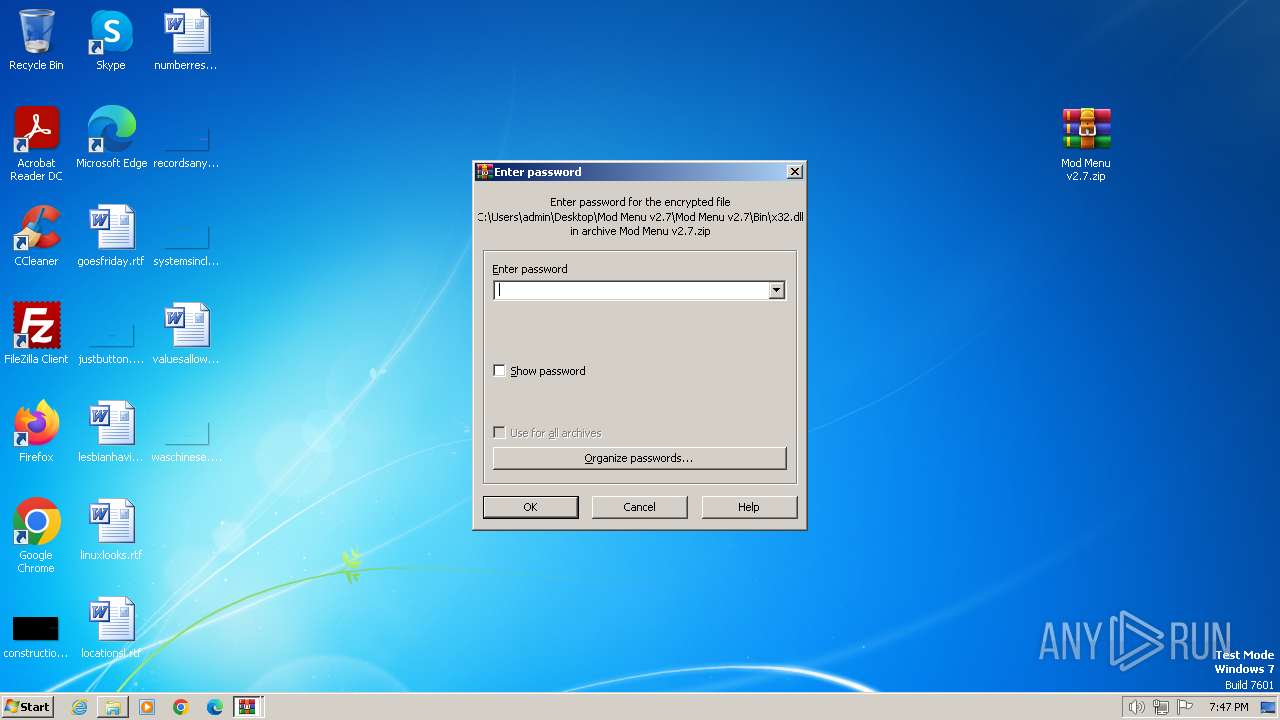Select goesfriday.rtf document icon
The width and height of the screenshot is (1280, 720).
point(111,236)
